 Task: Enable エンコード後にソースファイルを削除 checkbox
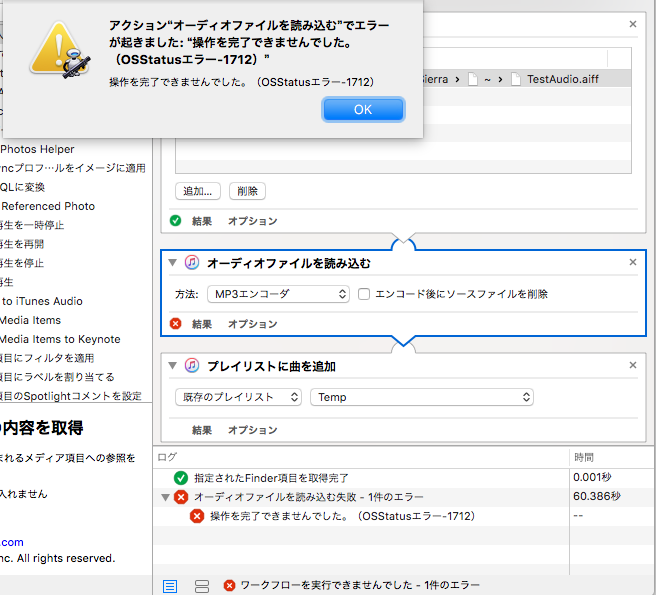[x=364, y=294]
